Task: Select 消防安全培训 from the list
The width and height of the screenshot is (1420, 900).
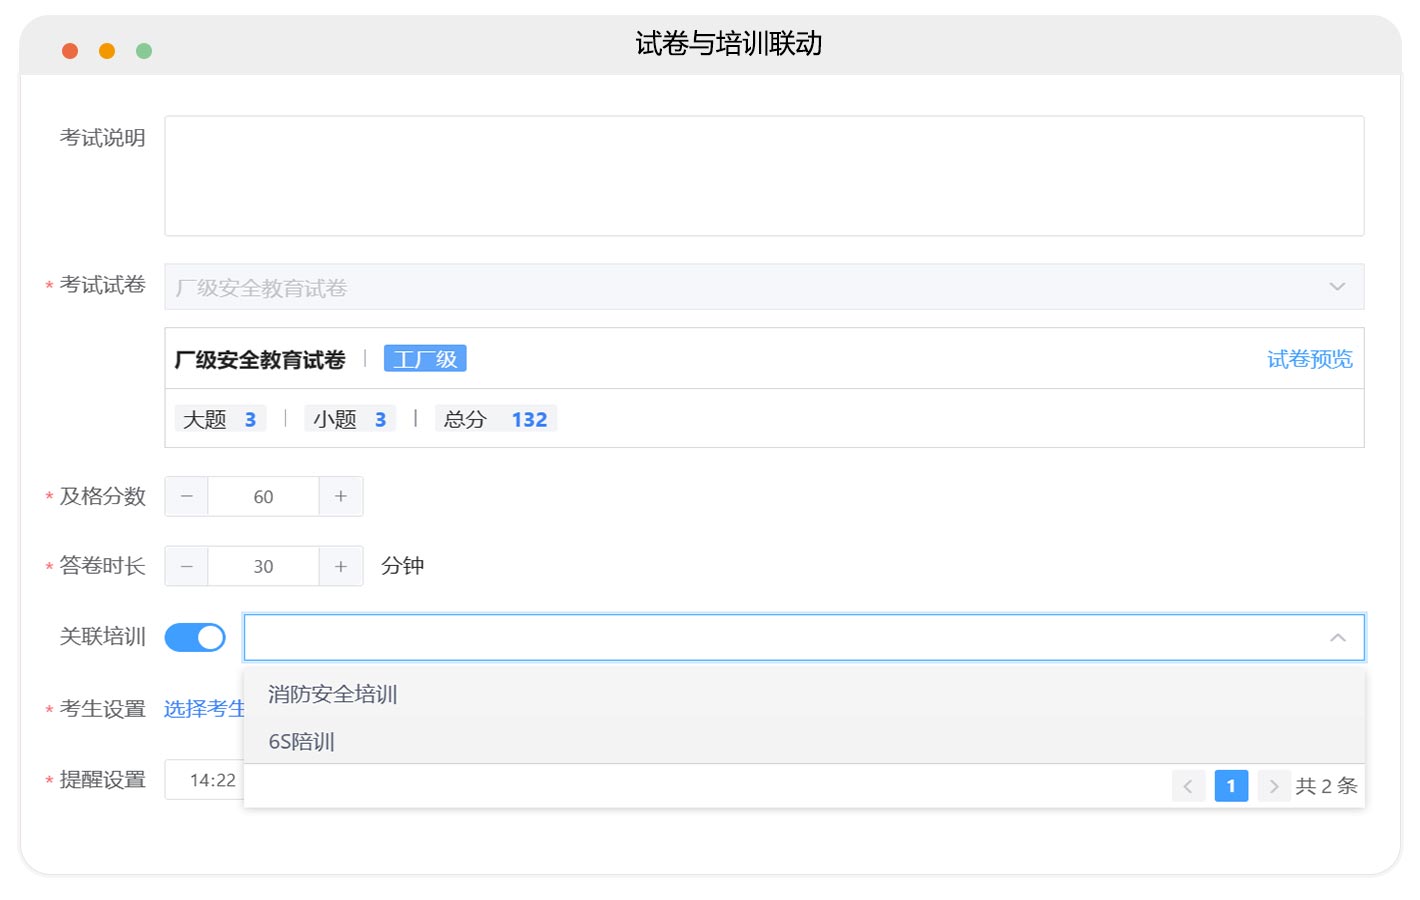Action: click(333, 694)
